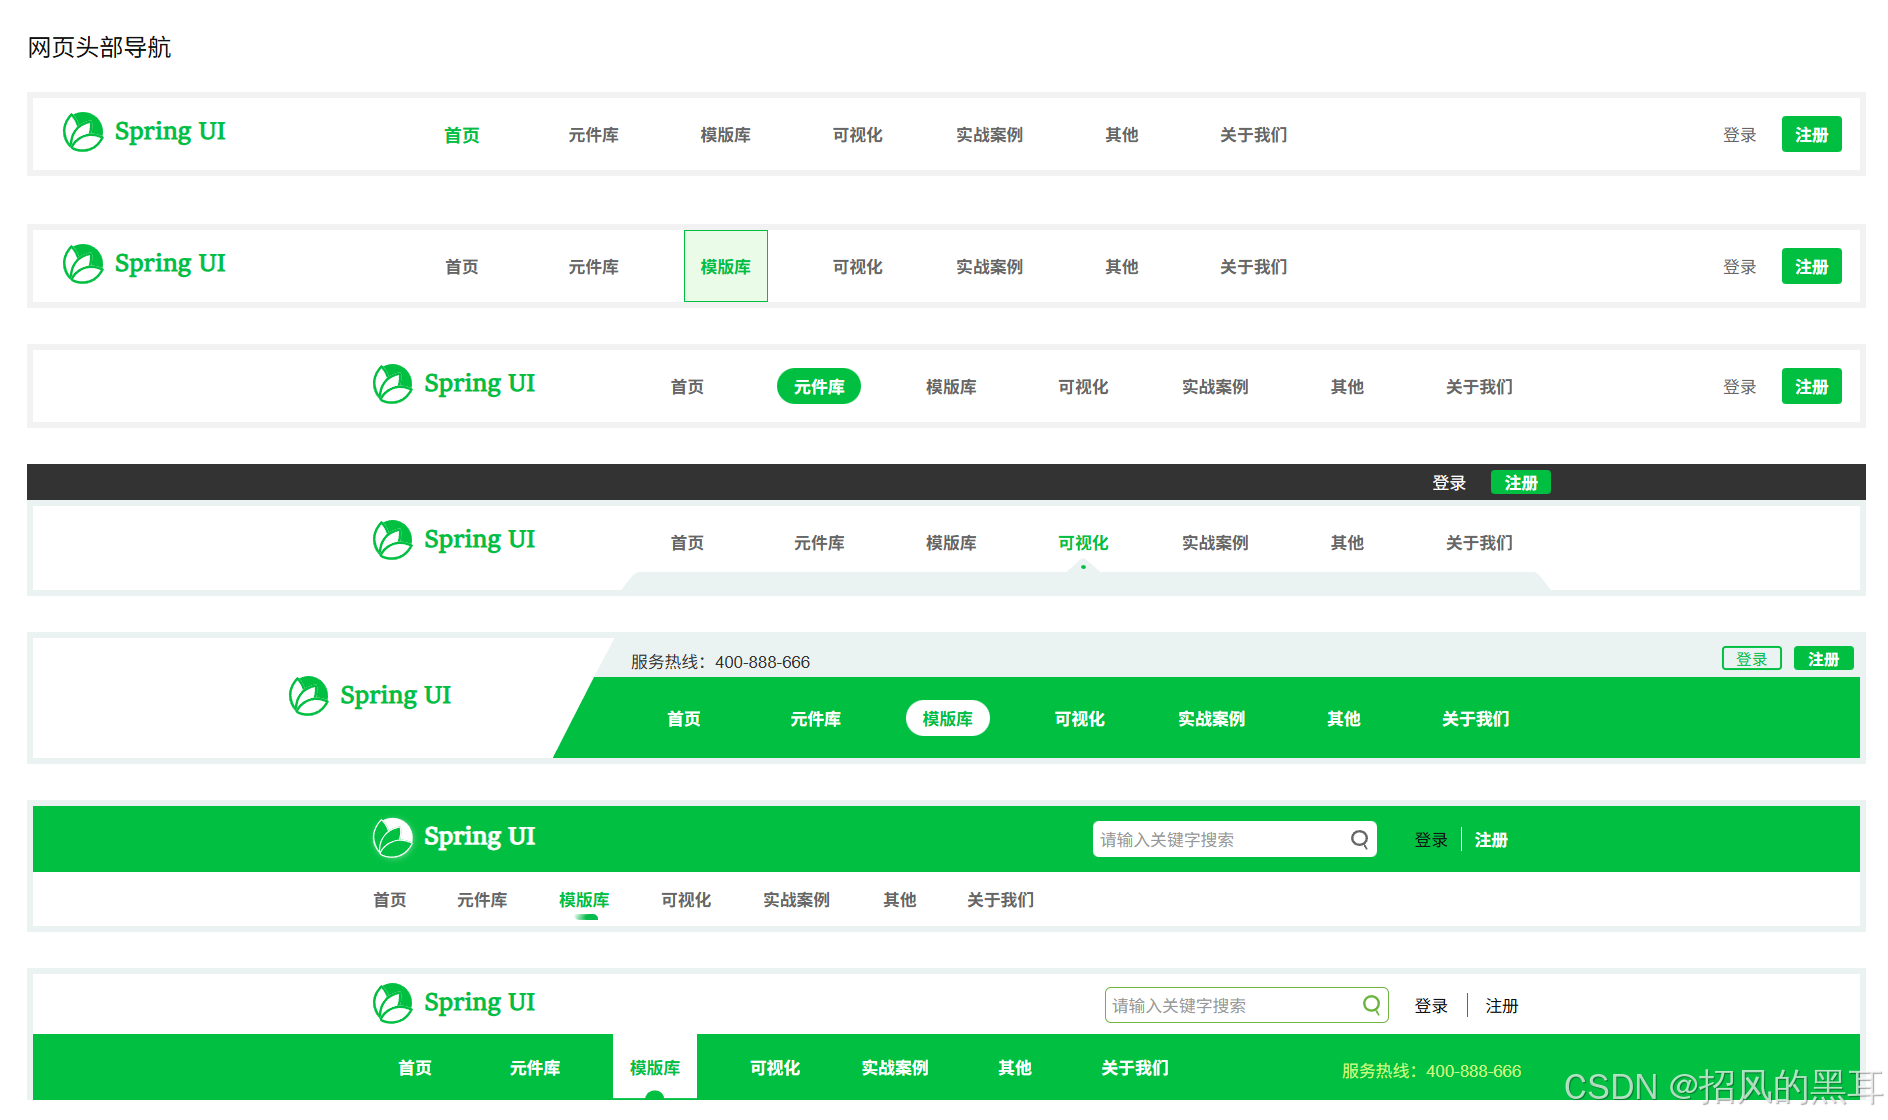Click the leaf logo beside the slanted green menu
This screenshot has width=1888, height=1120.
(308, 695)
